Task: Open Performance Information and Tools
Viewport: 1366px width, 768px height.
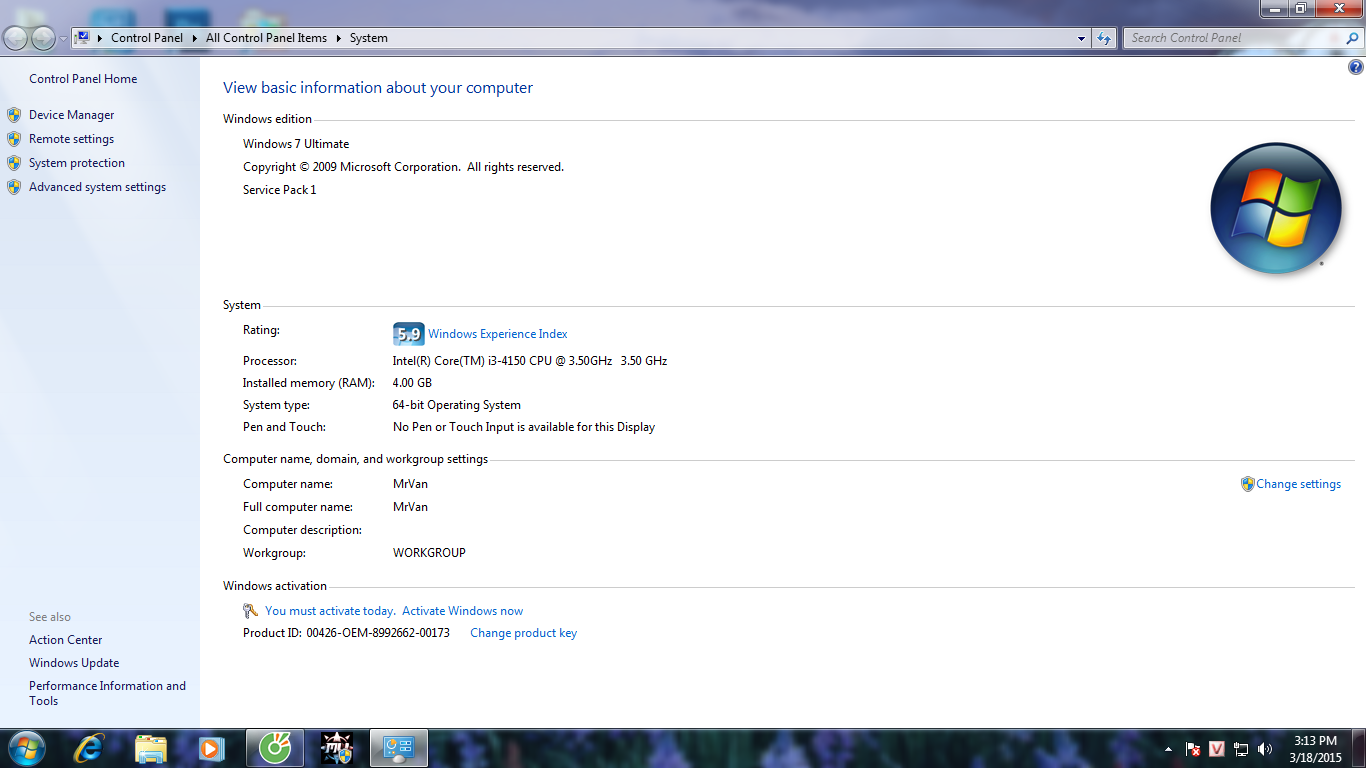Action: tap(107, 693)
